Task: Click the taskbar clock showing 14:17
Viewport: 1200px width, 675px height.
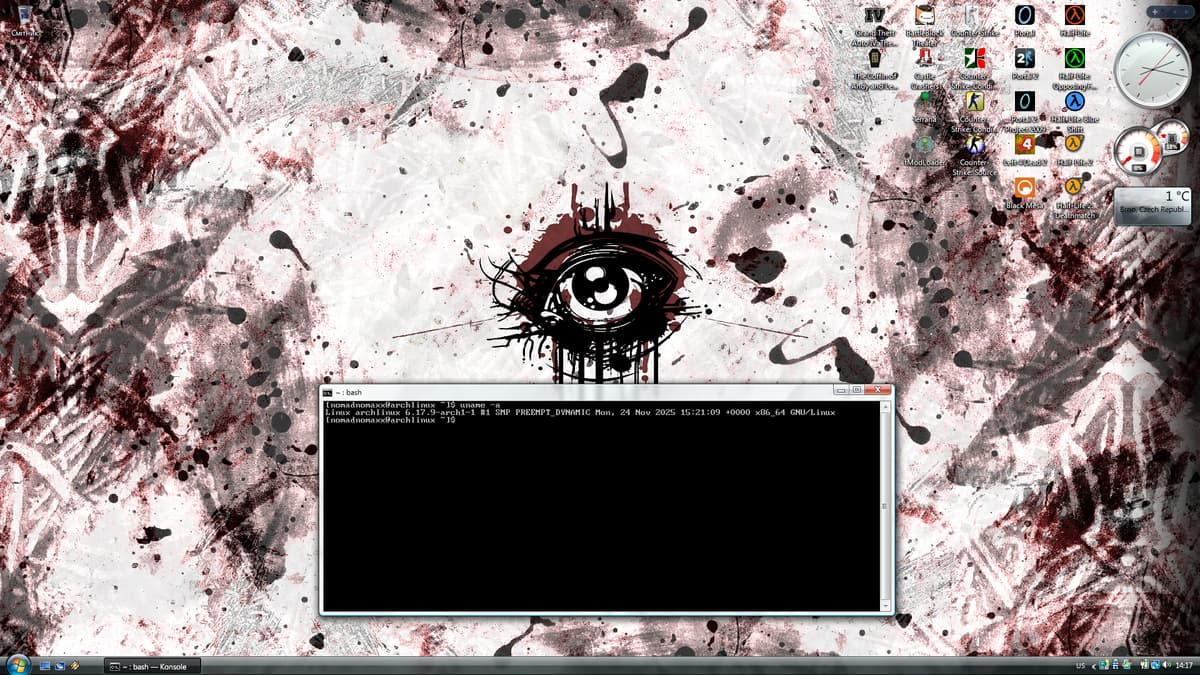Action: tap(1184, 666)
